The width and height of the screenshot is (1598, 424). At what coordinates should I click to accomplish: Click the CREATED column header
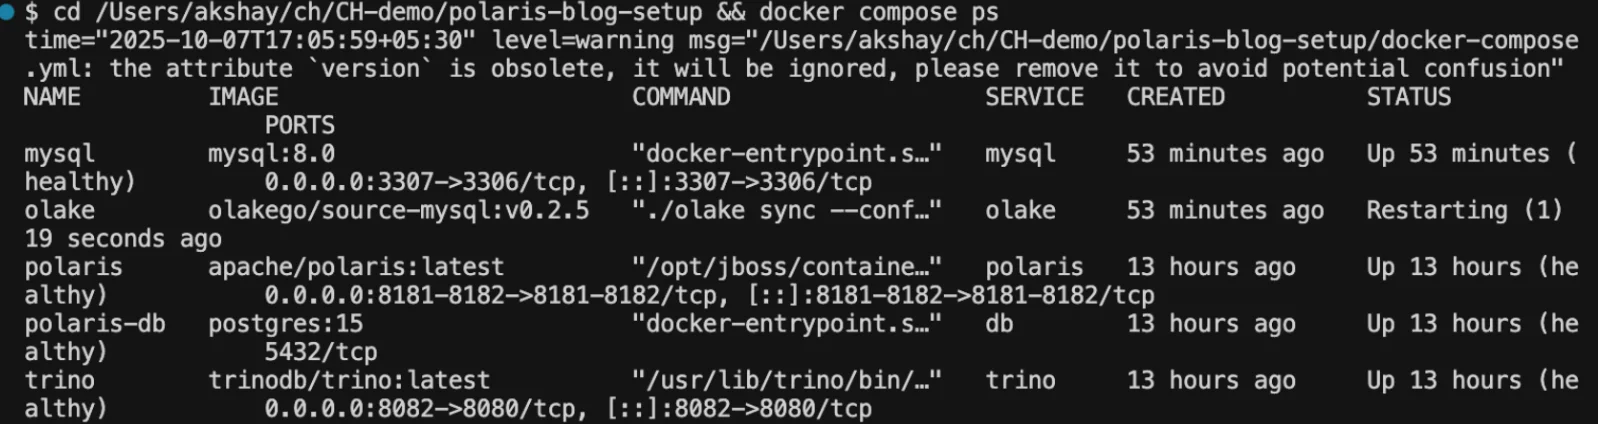click(1175, 97)
